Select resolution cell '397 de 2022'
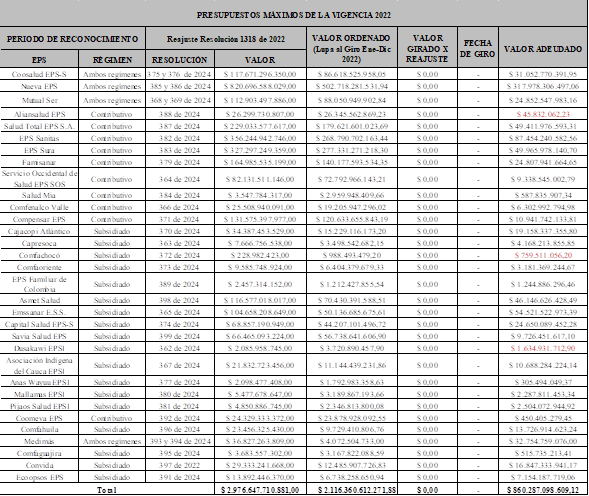Viewport: 589px width, 496px height. (180, 466)
